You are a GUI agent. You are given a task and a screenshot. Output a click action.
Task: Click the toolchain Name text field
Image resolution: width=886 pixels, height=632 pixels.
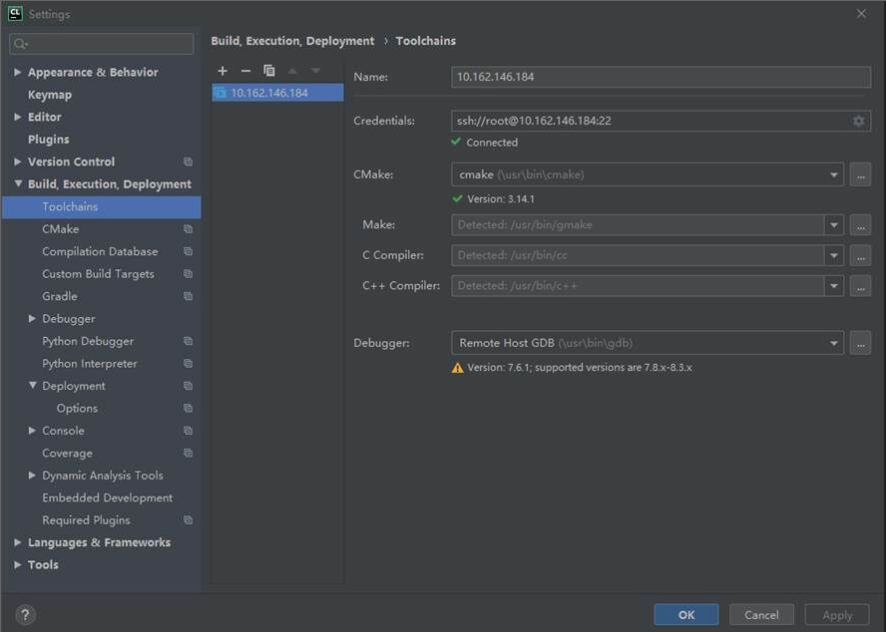[x=660, y=77]
